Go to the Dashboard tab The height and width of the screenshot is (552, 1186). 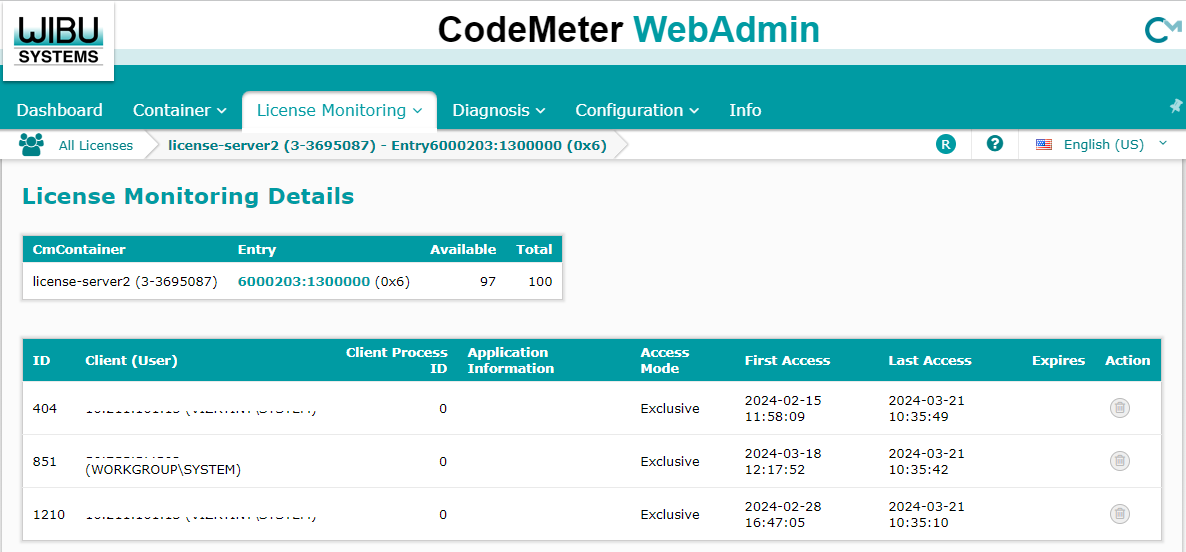60,110
